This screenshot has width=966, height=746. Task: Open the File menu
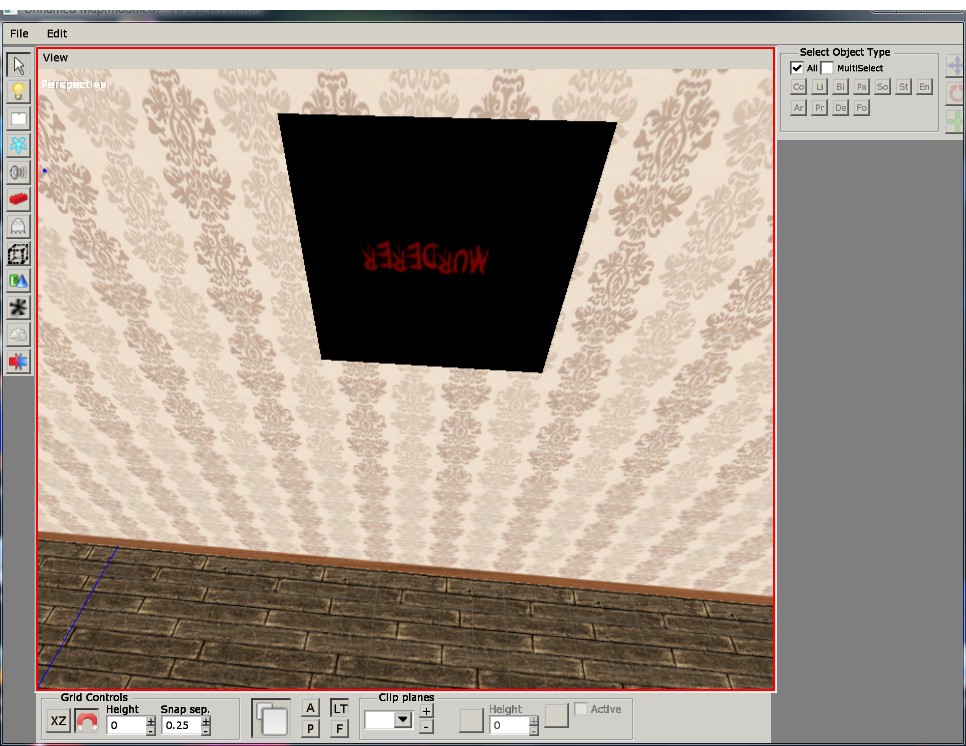coord(19,33)
